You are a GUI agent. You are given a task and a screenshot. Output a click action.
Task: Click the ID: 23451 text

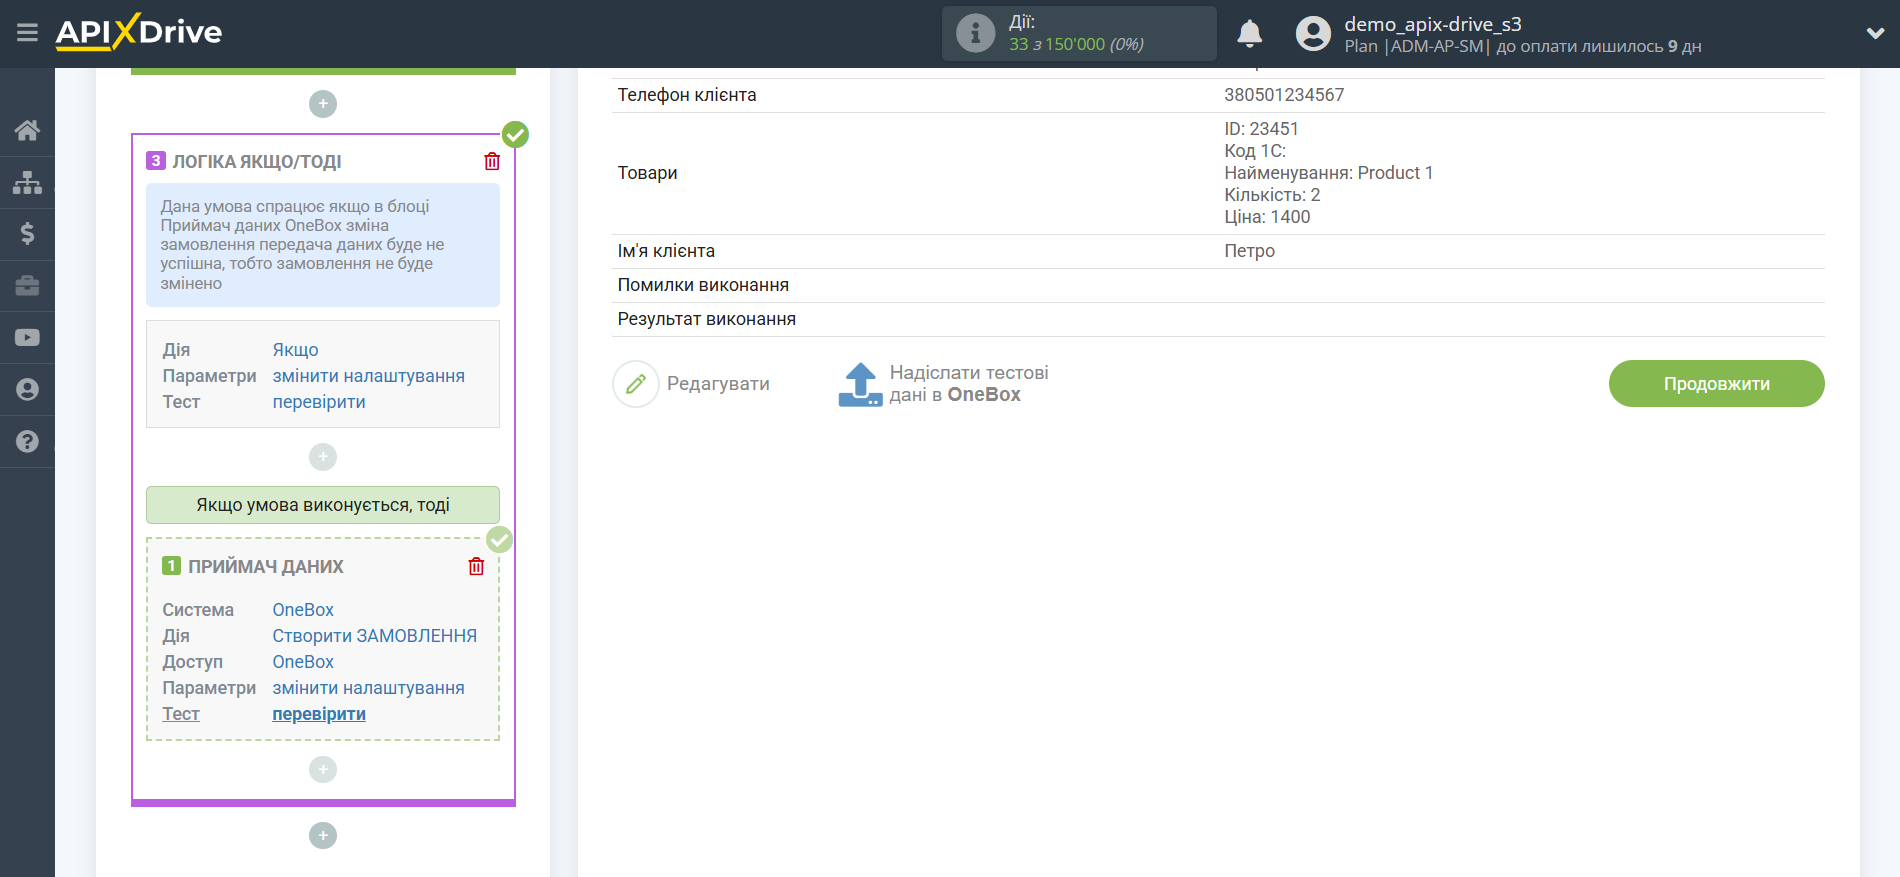[x=1261, y=129]
